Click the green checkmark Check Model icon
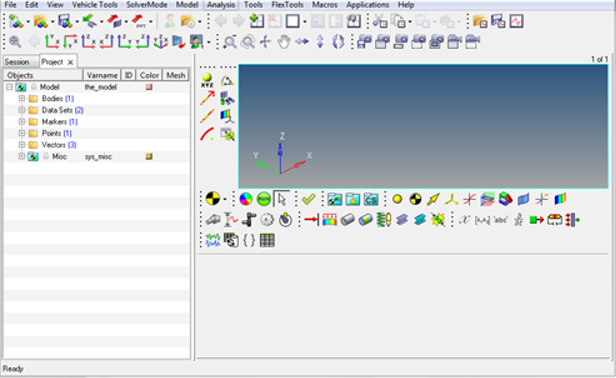The height and width of the screenshot is (378, 616). pos(308,199)
